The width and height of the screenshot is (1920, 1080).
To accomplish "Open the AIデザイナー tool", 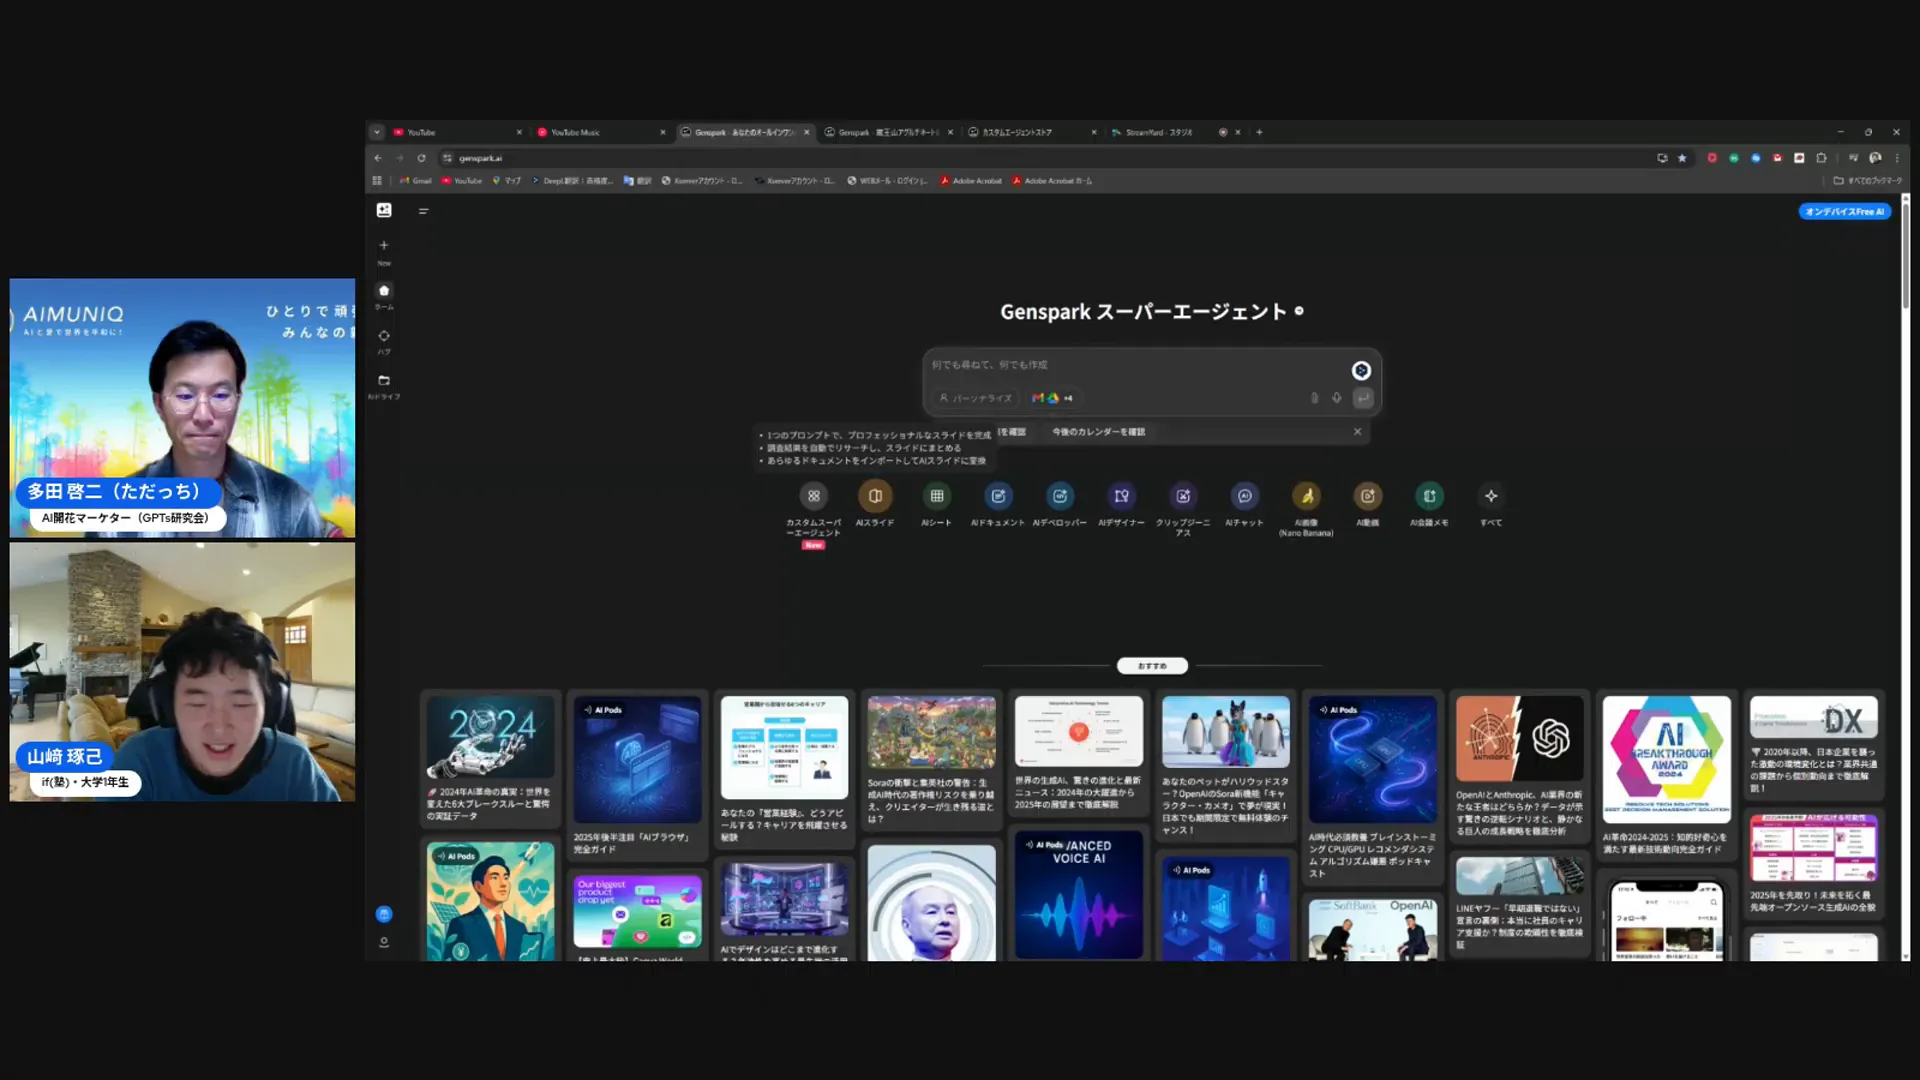I will point(1122,496).
